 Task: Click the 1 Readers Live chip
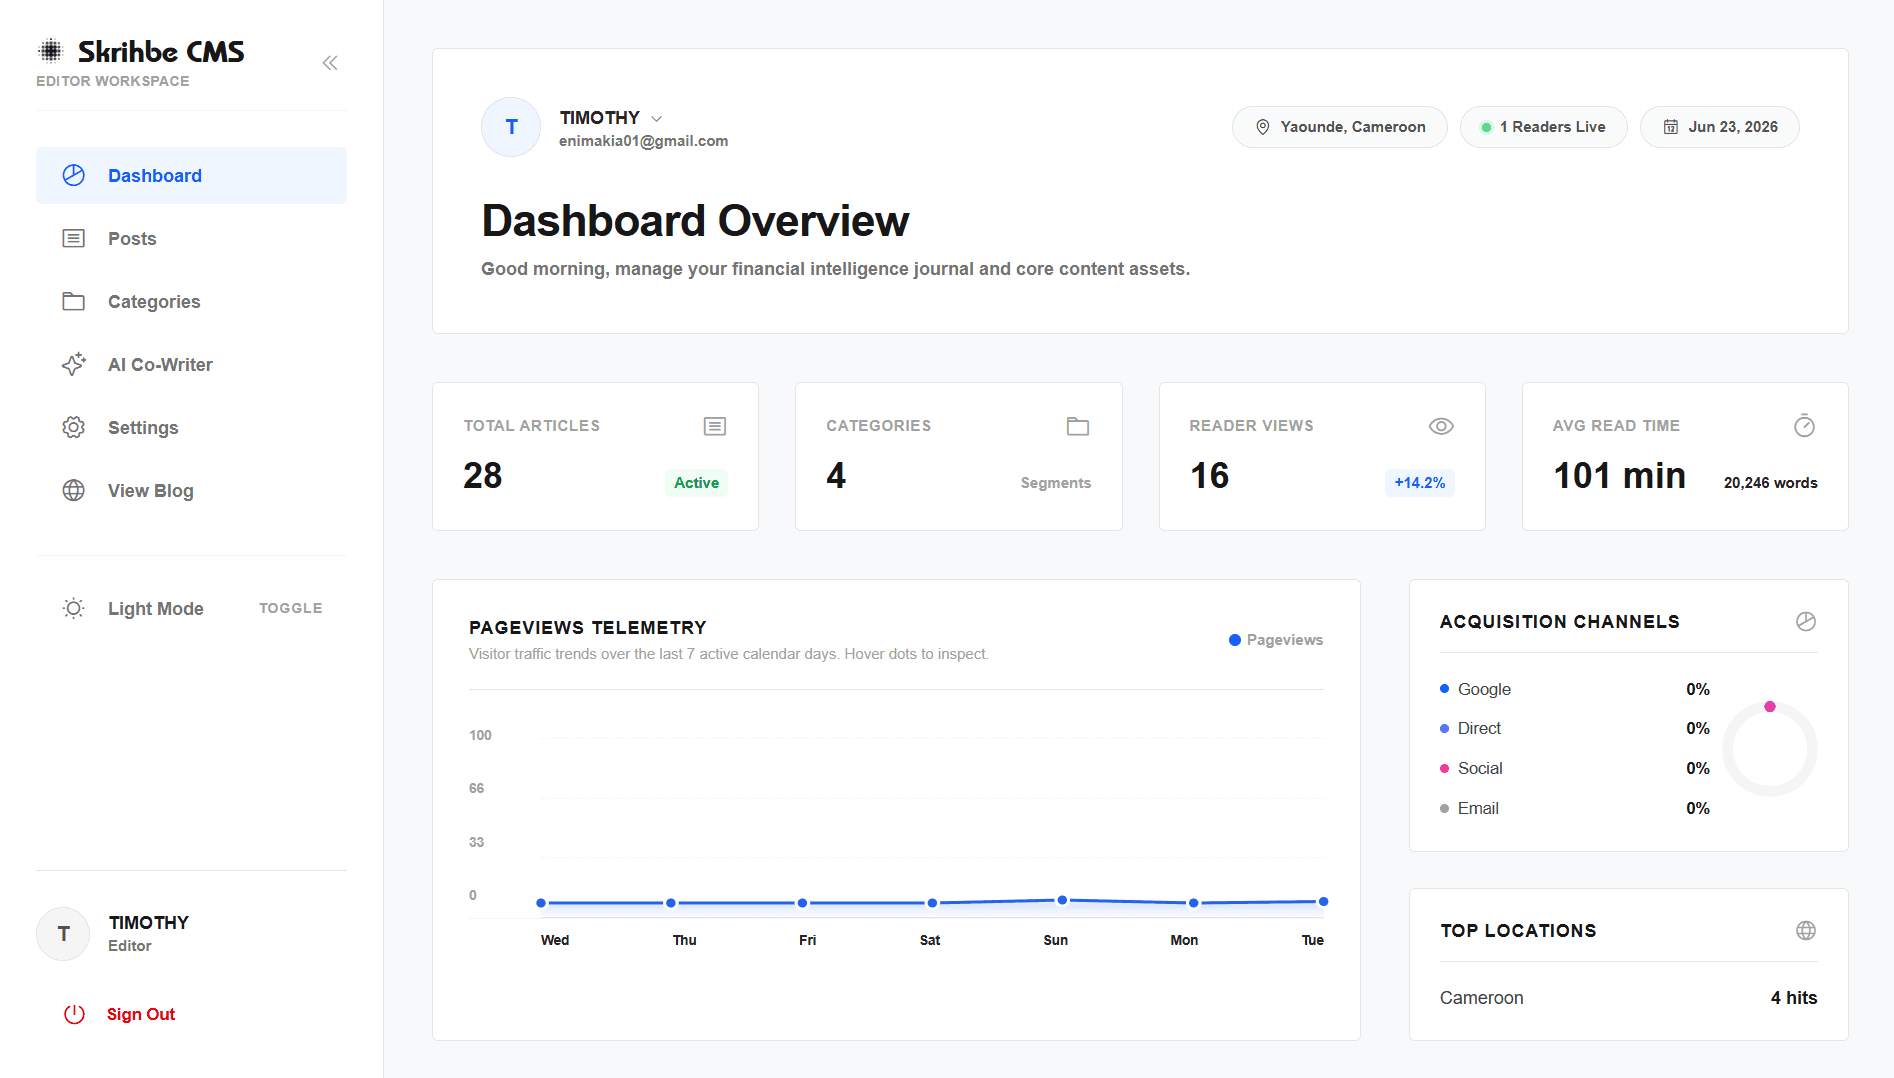pos(1544,127)
